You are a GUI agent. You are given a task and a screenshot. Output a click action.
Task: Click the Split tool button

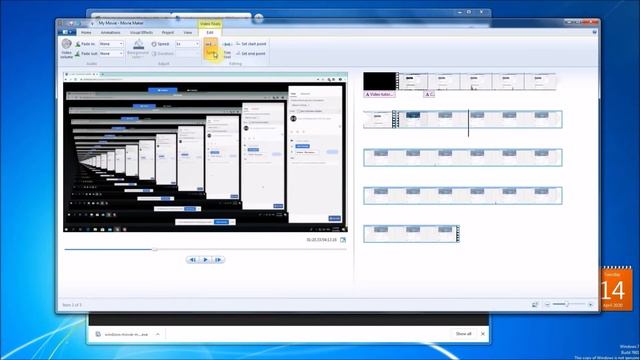(x=211, y=49)
